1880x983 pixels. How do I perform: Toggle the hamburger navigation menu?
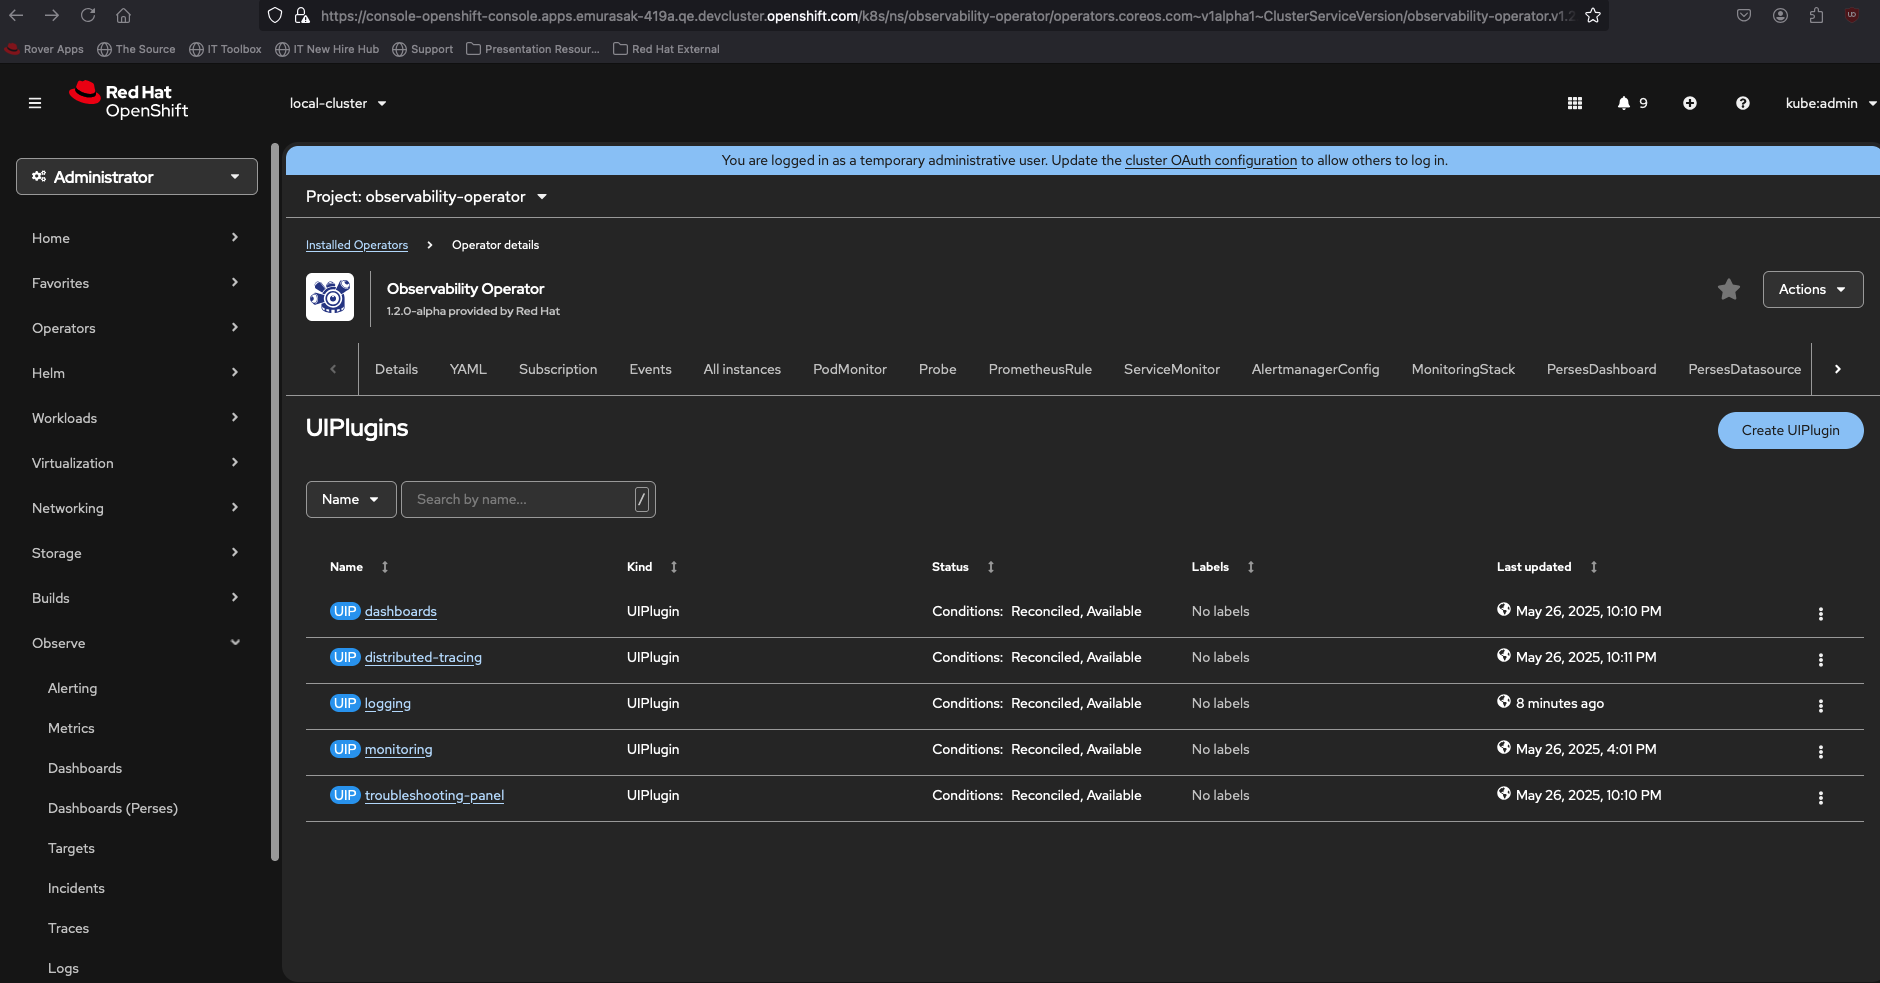point(35,103)
